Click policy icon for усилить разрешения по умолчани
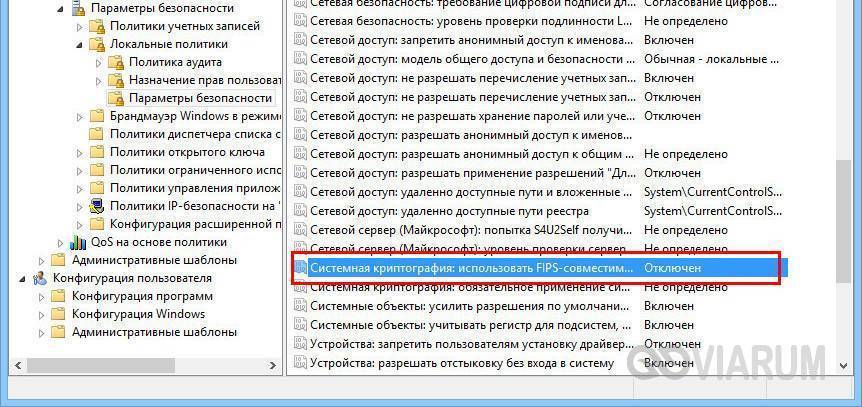 300,306
